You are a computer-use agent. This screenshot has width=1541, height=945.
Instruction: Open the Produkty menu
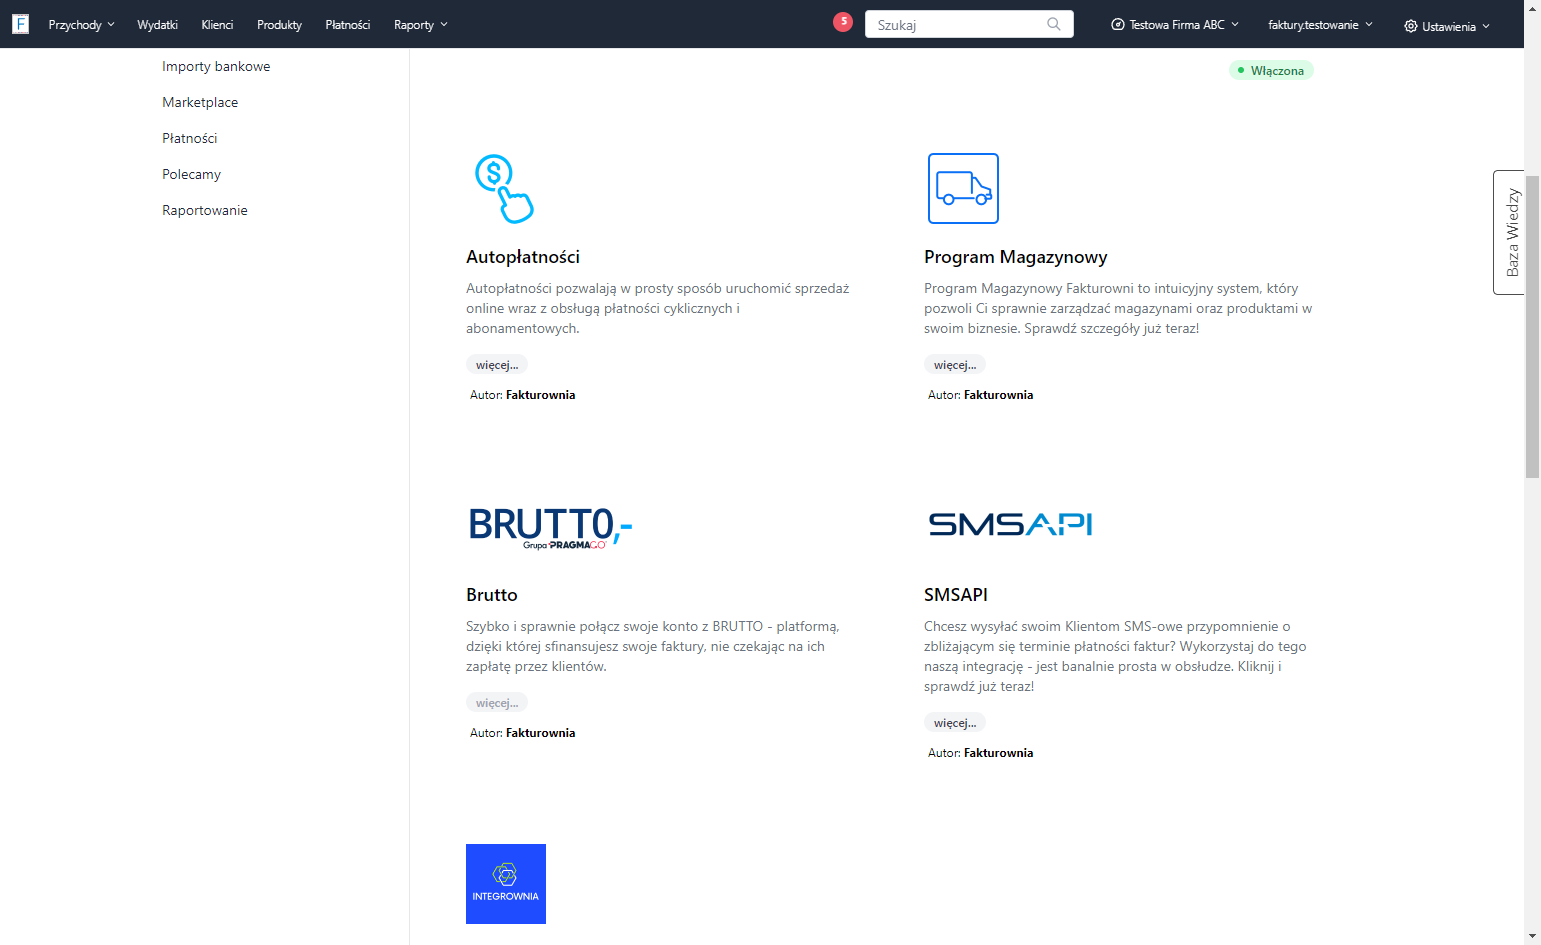279,25
